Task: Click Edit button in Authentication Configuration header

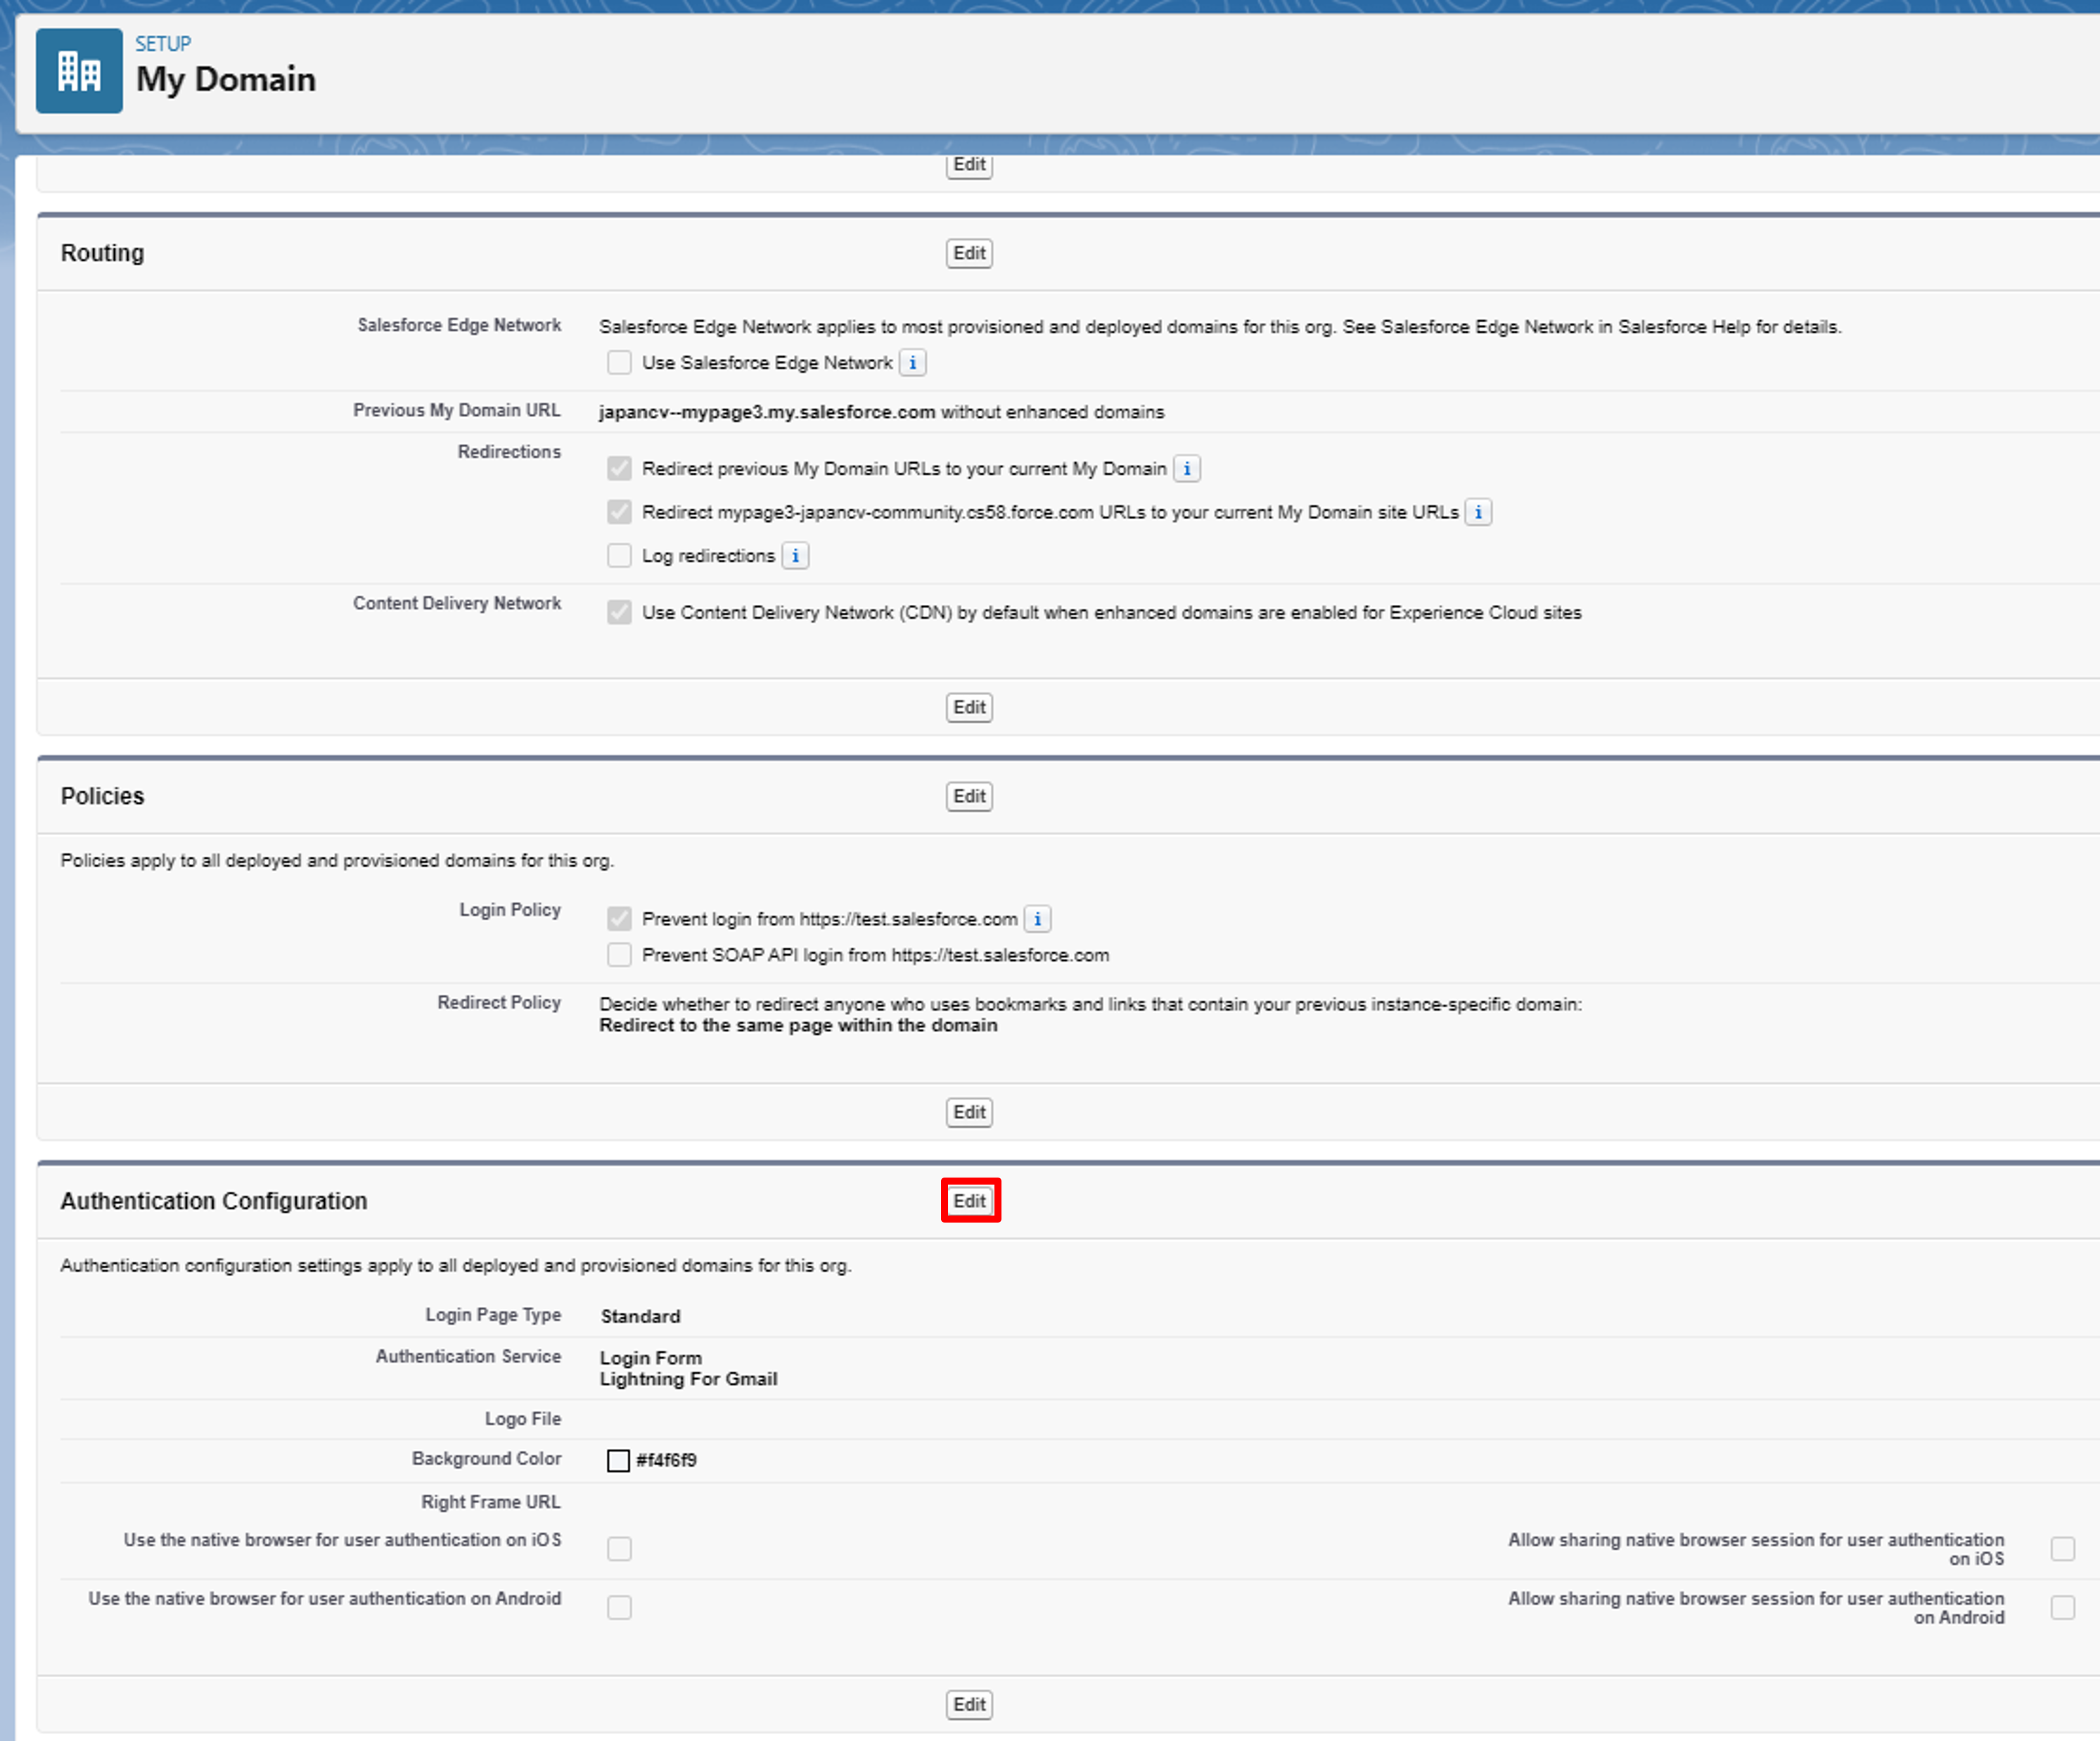Action: click(969, 1201)
